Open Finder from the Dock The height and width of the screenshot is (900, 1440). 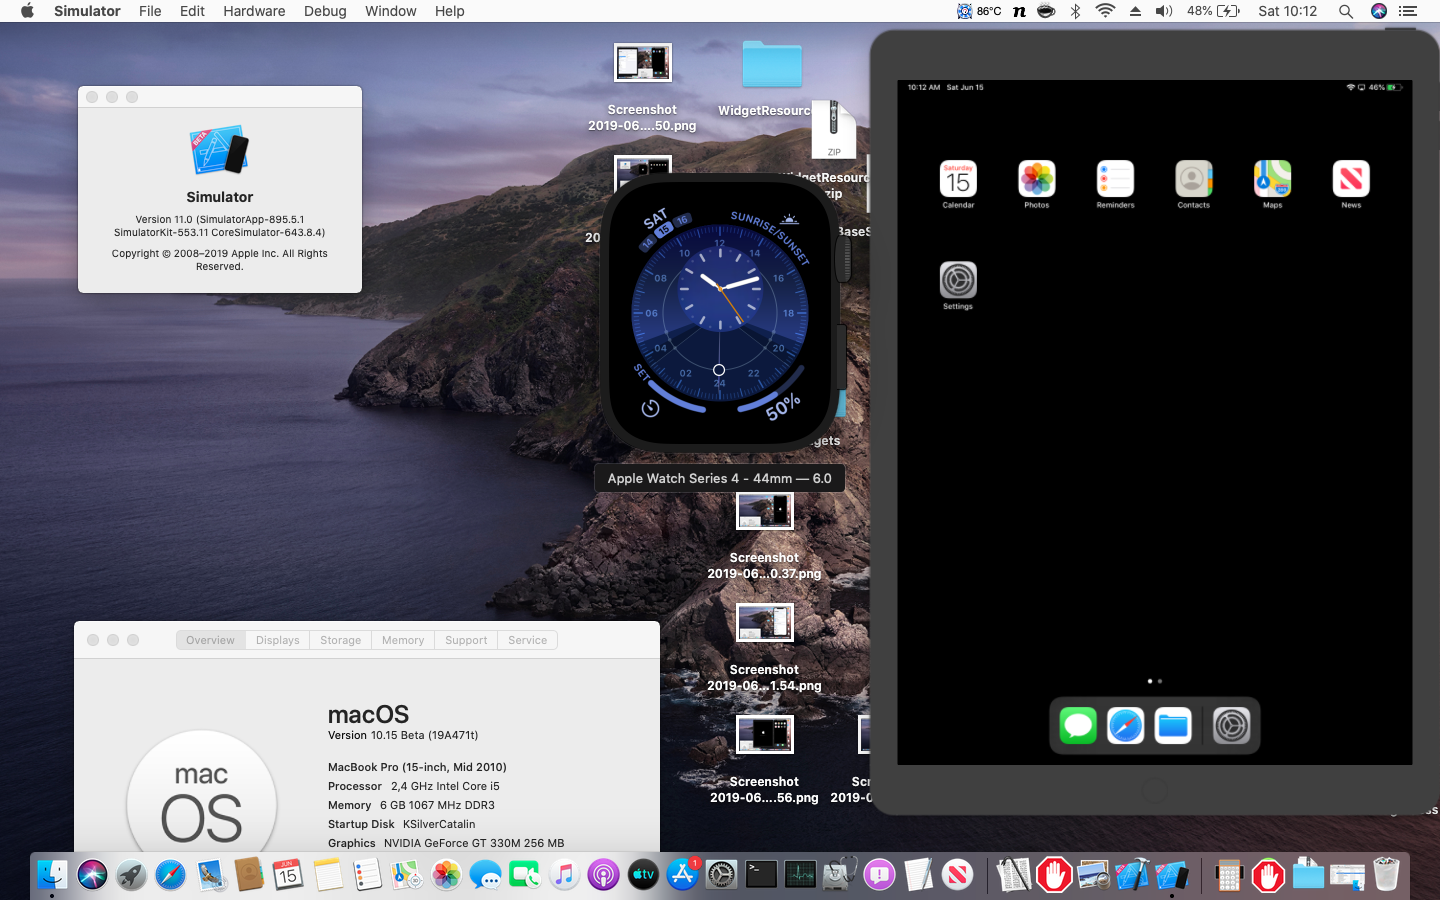[52, 875]
